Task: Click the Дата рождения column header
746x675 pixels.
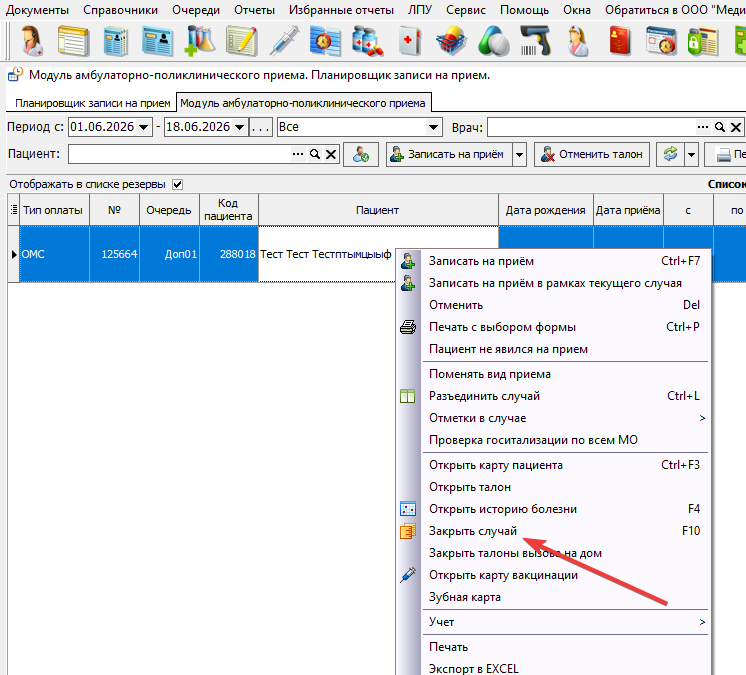Action: 546,210
